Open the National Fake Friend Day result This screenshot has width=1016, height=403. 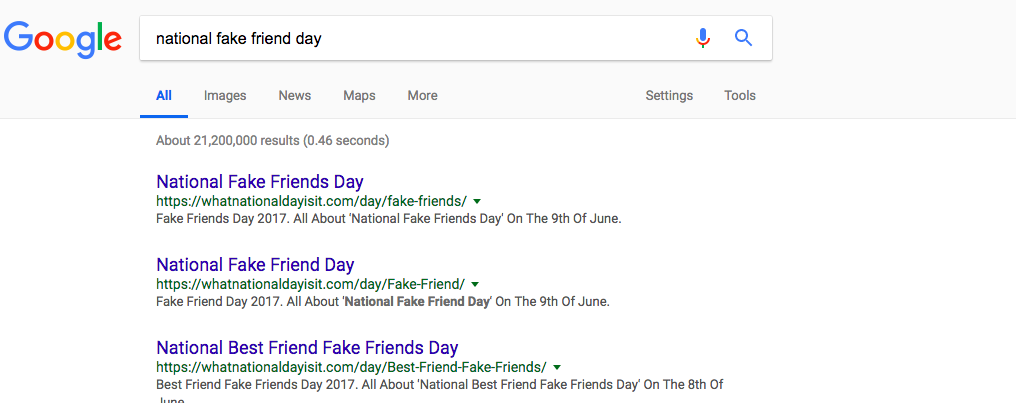coord(255,264)
